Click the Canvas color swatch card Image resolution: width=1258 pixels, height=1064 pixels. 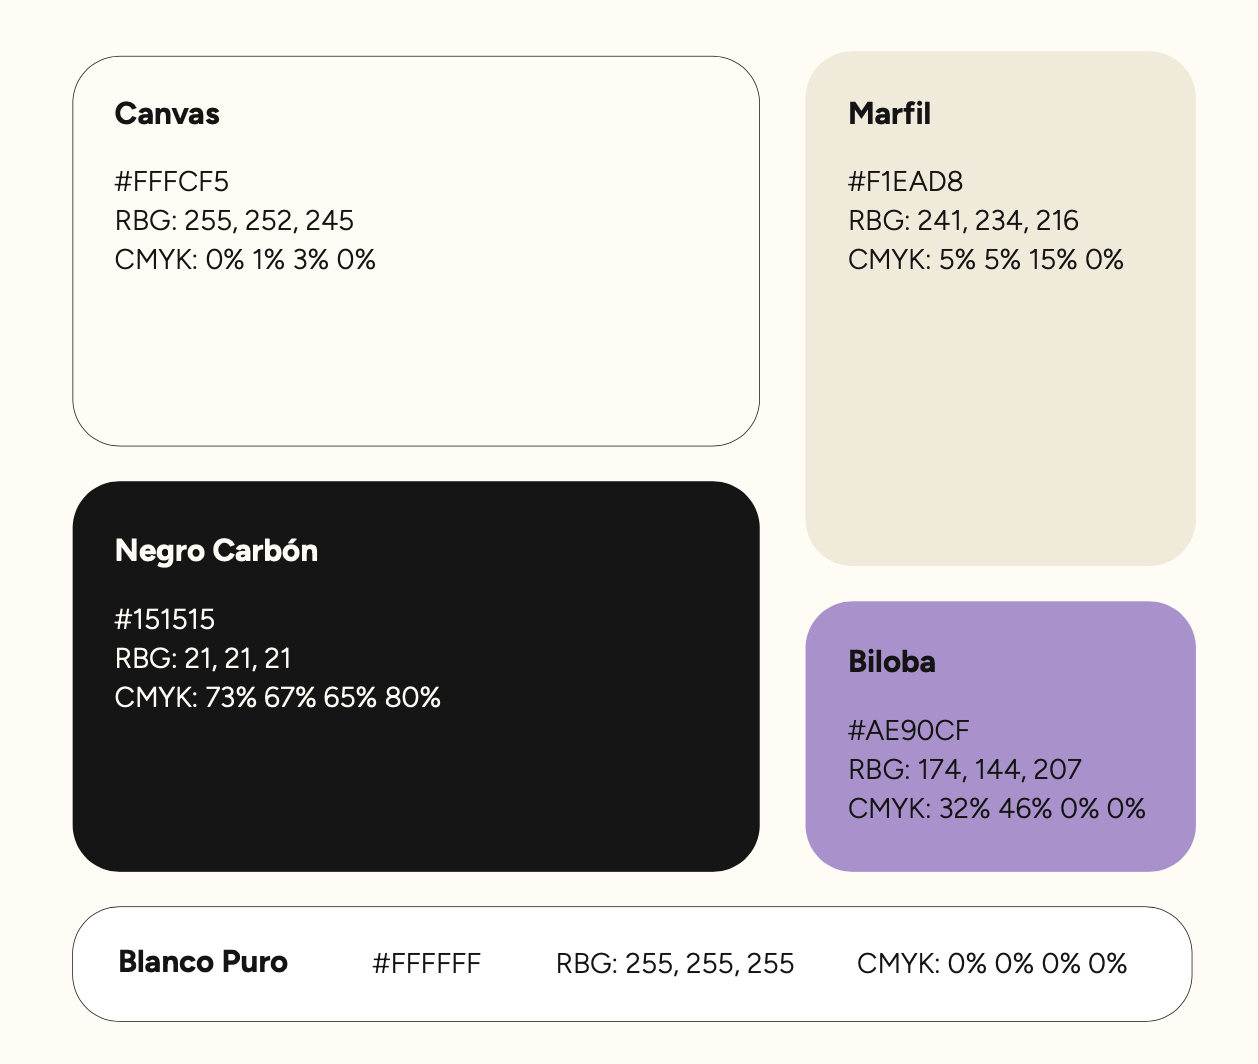click(416, 251)
